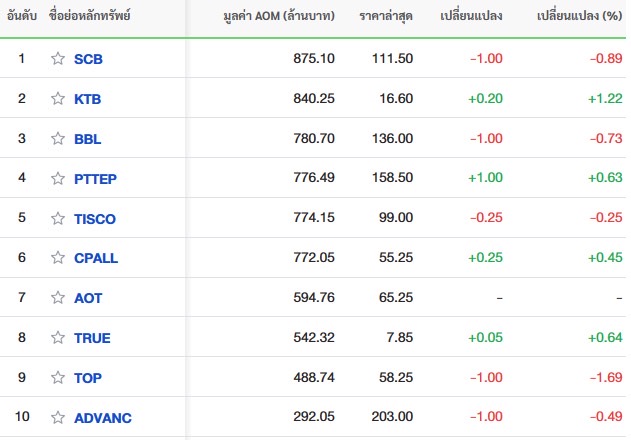Sort by ราคาล่าสุด column header

tap(386, 16)
